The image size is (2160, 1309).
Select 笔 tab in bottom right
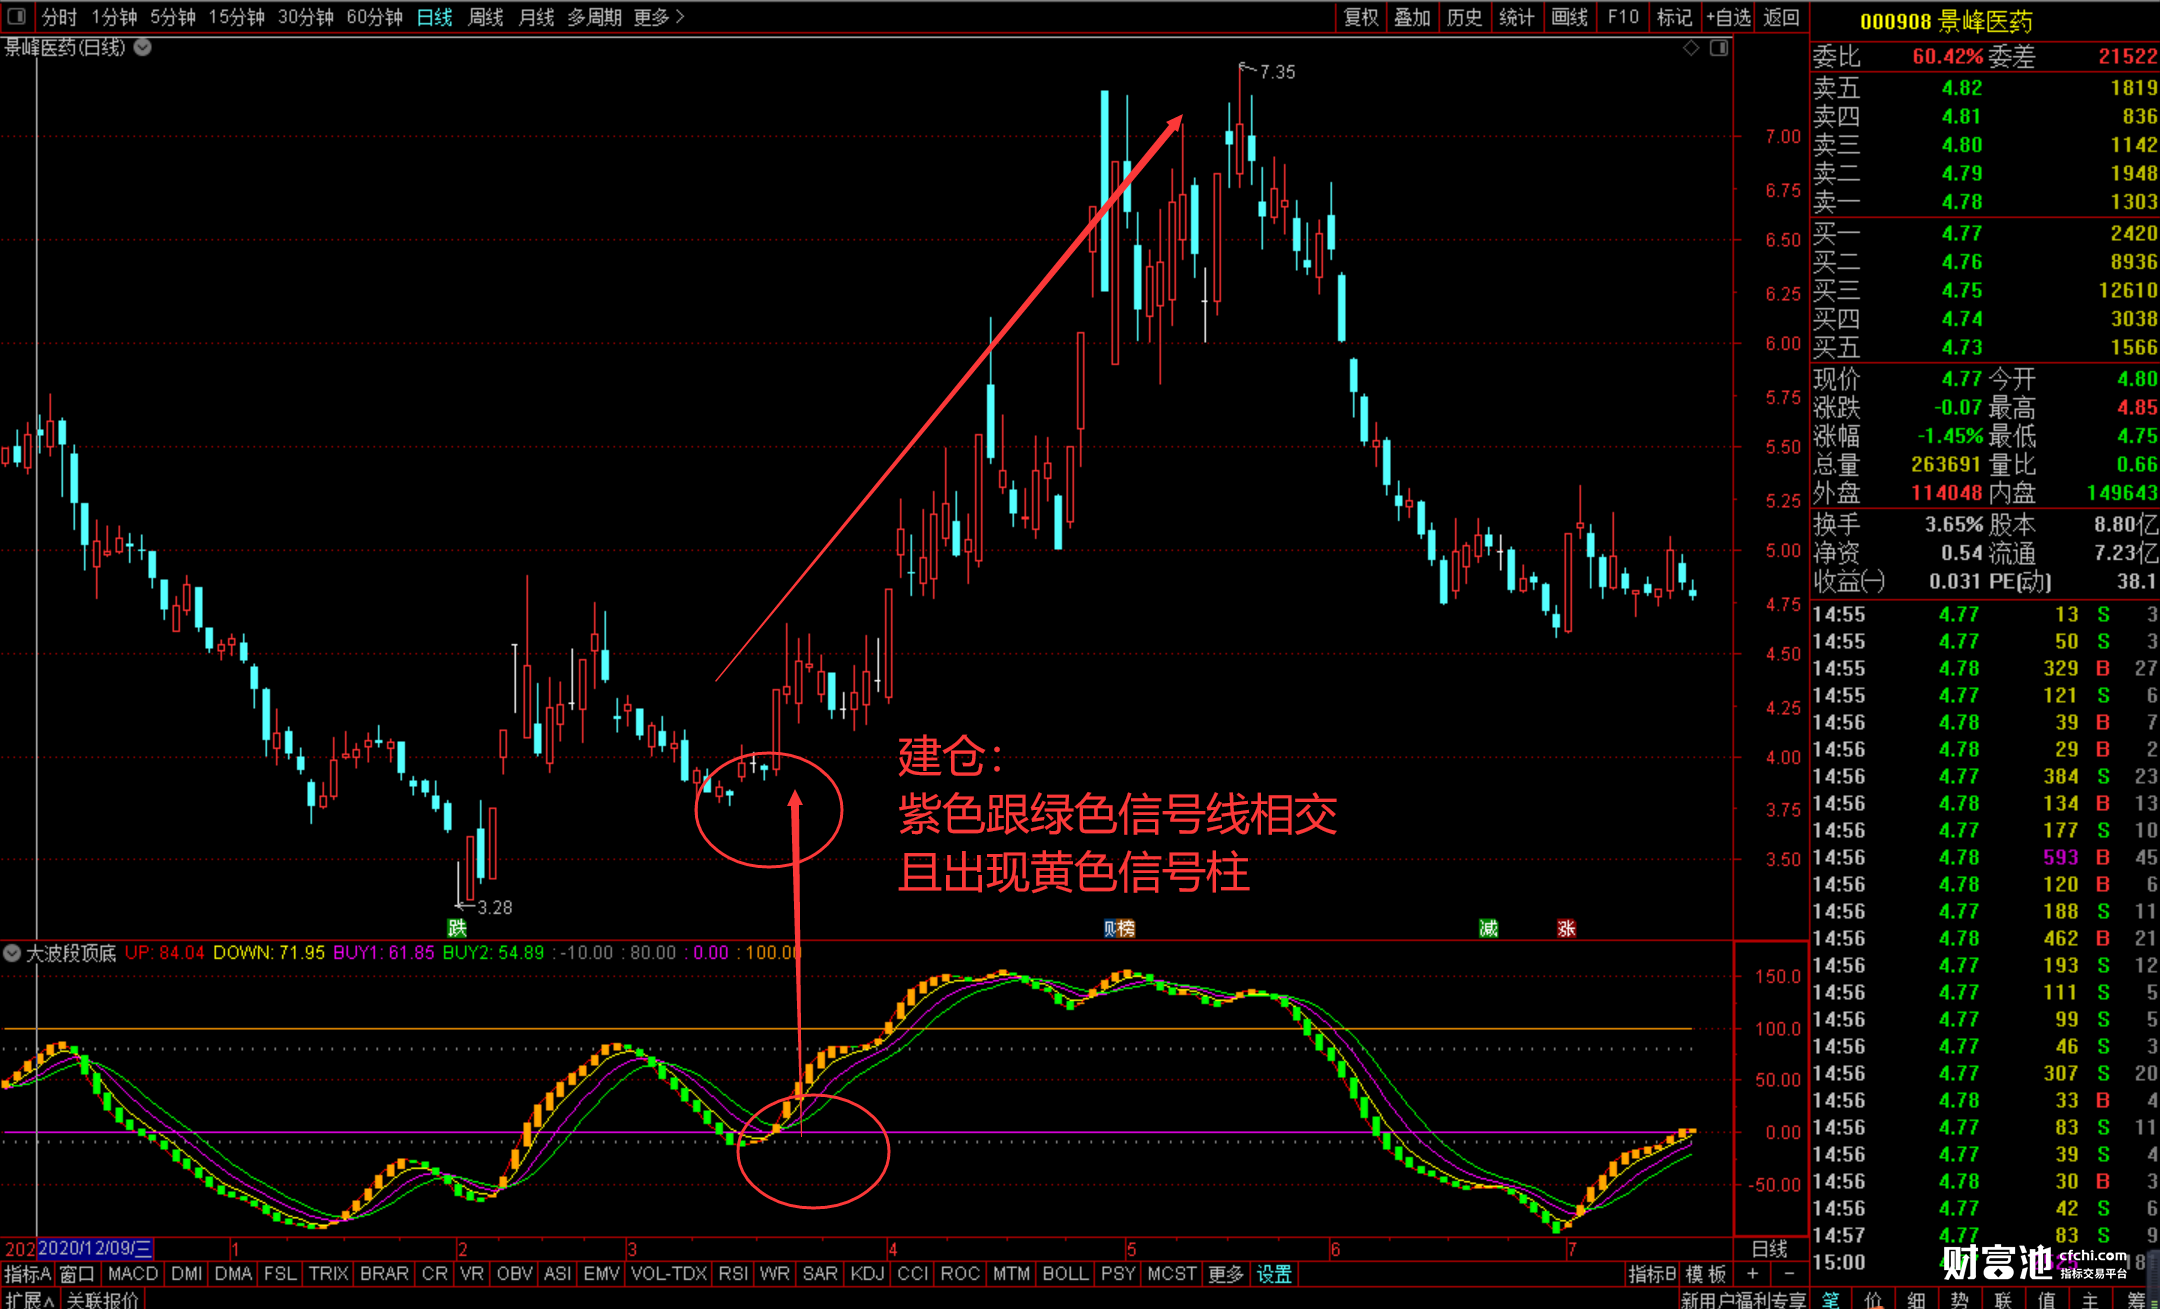1830,1299
